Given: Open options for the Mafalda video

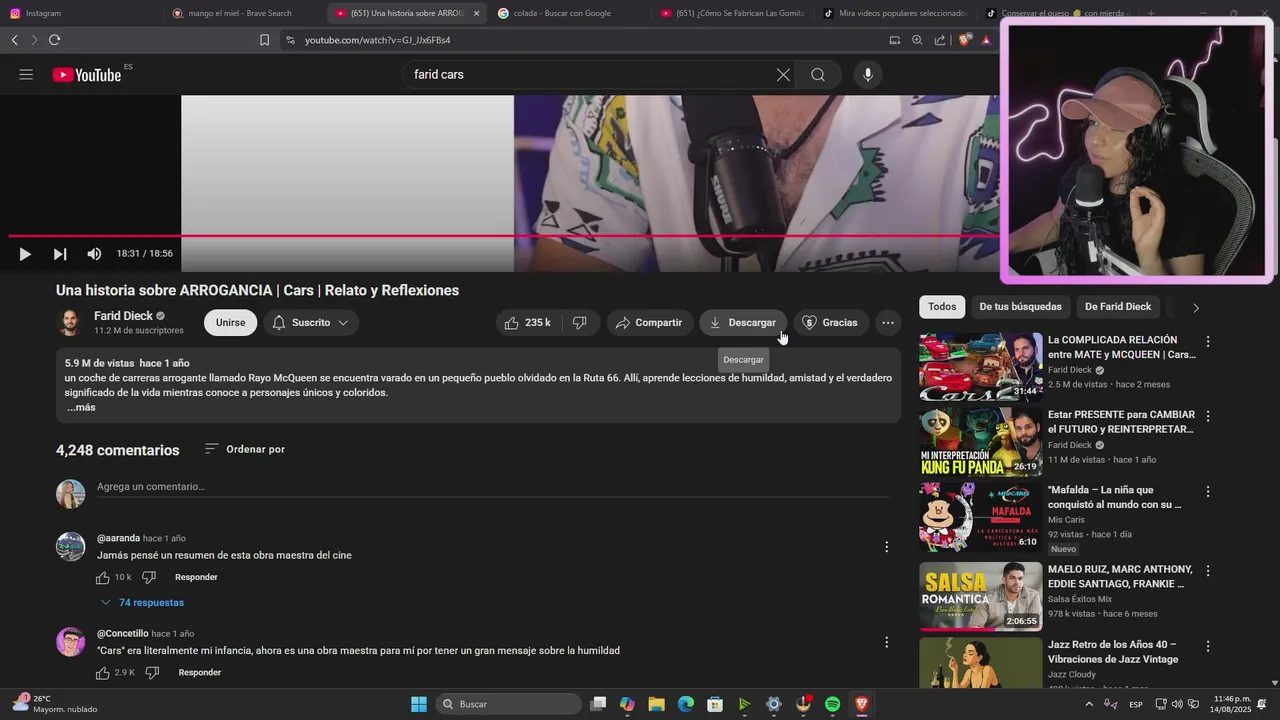Looking at the screenshot, I should tap(1208, 492).
